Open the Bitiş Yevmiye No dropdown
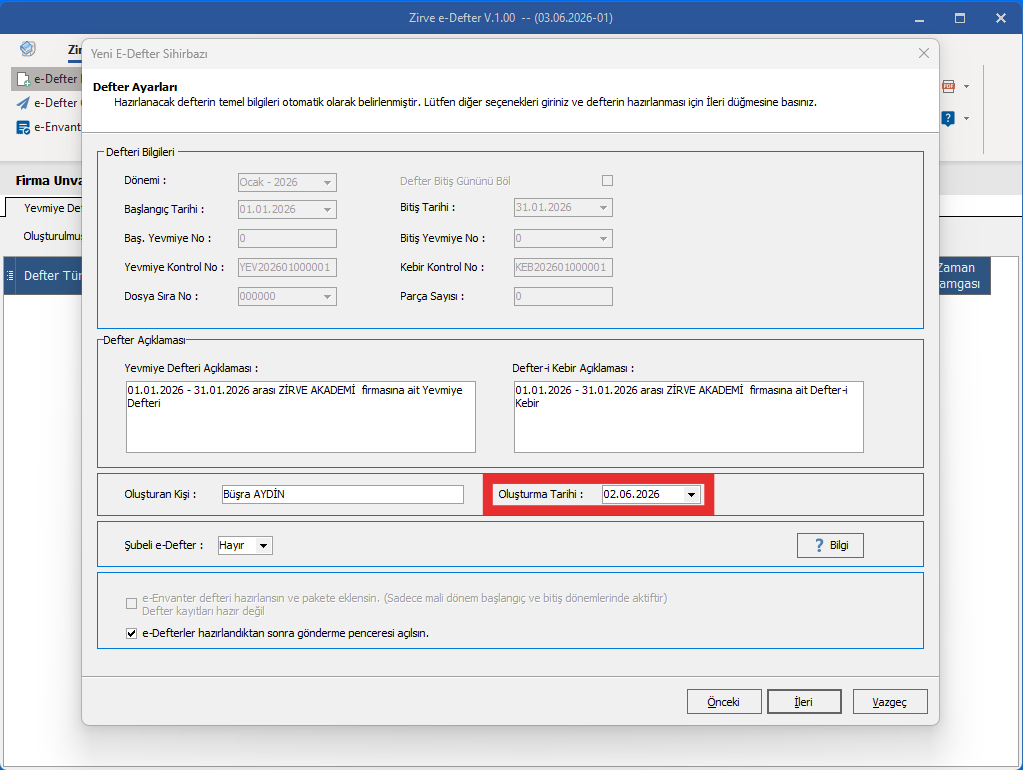This screenshot has height=770, width=1023. point(603,239)
